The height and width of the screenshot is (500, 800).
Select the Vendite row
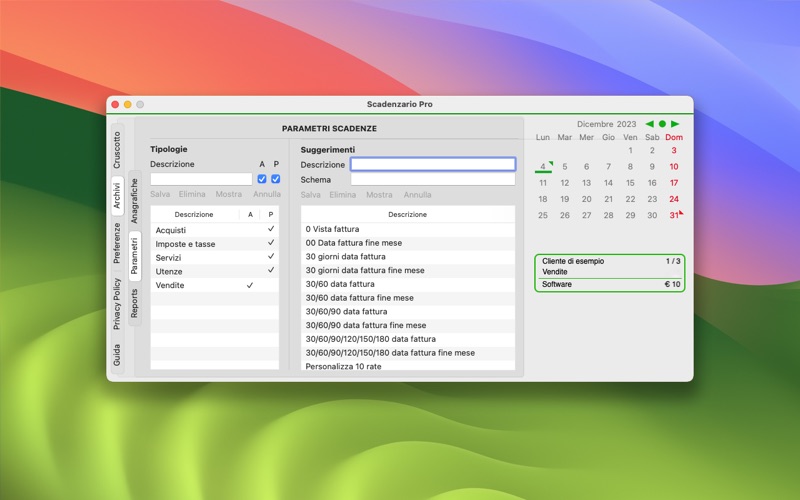click(x=215, y=285)
